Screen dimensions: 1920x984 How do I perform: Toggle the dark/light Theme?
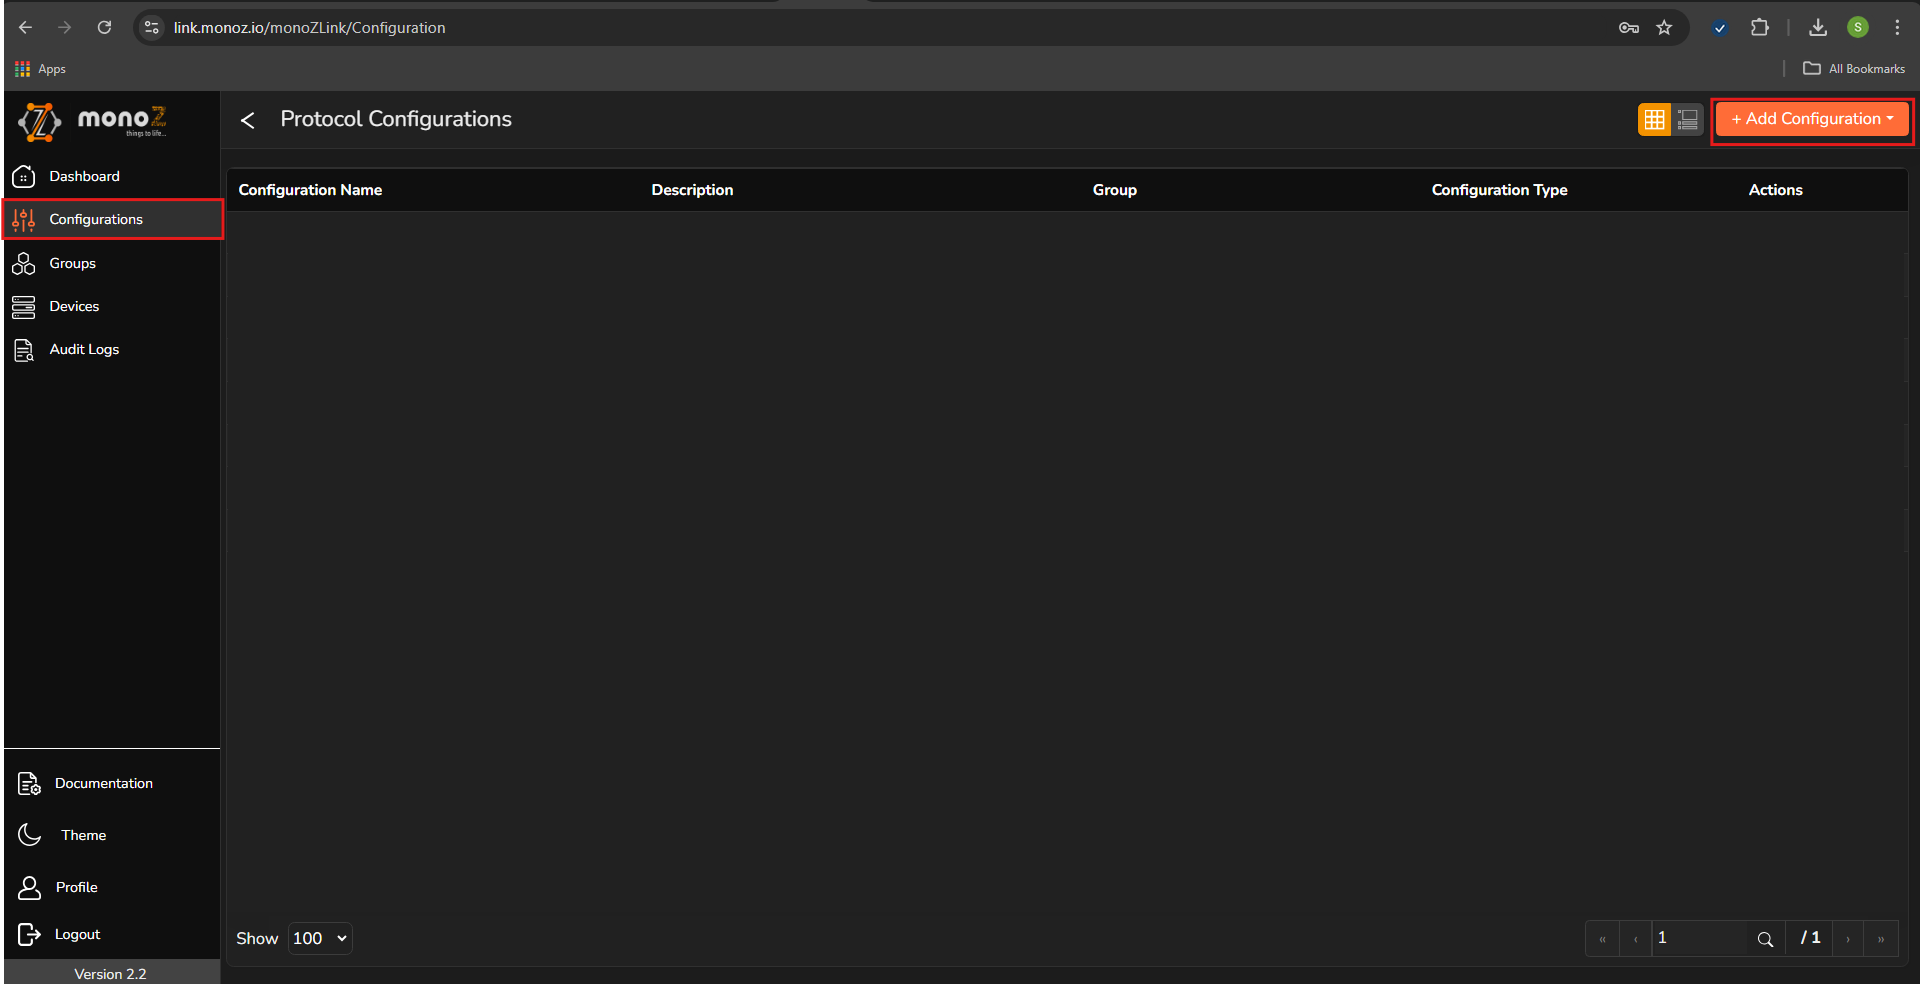click(83, 836)
